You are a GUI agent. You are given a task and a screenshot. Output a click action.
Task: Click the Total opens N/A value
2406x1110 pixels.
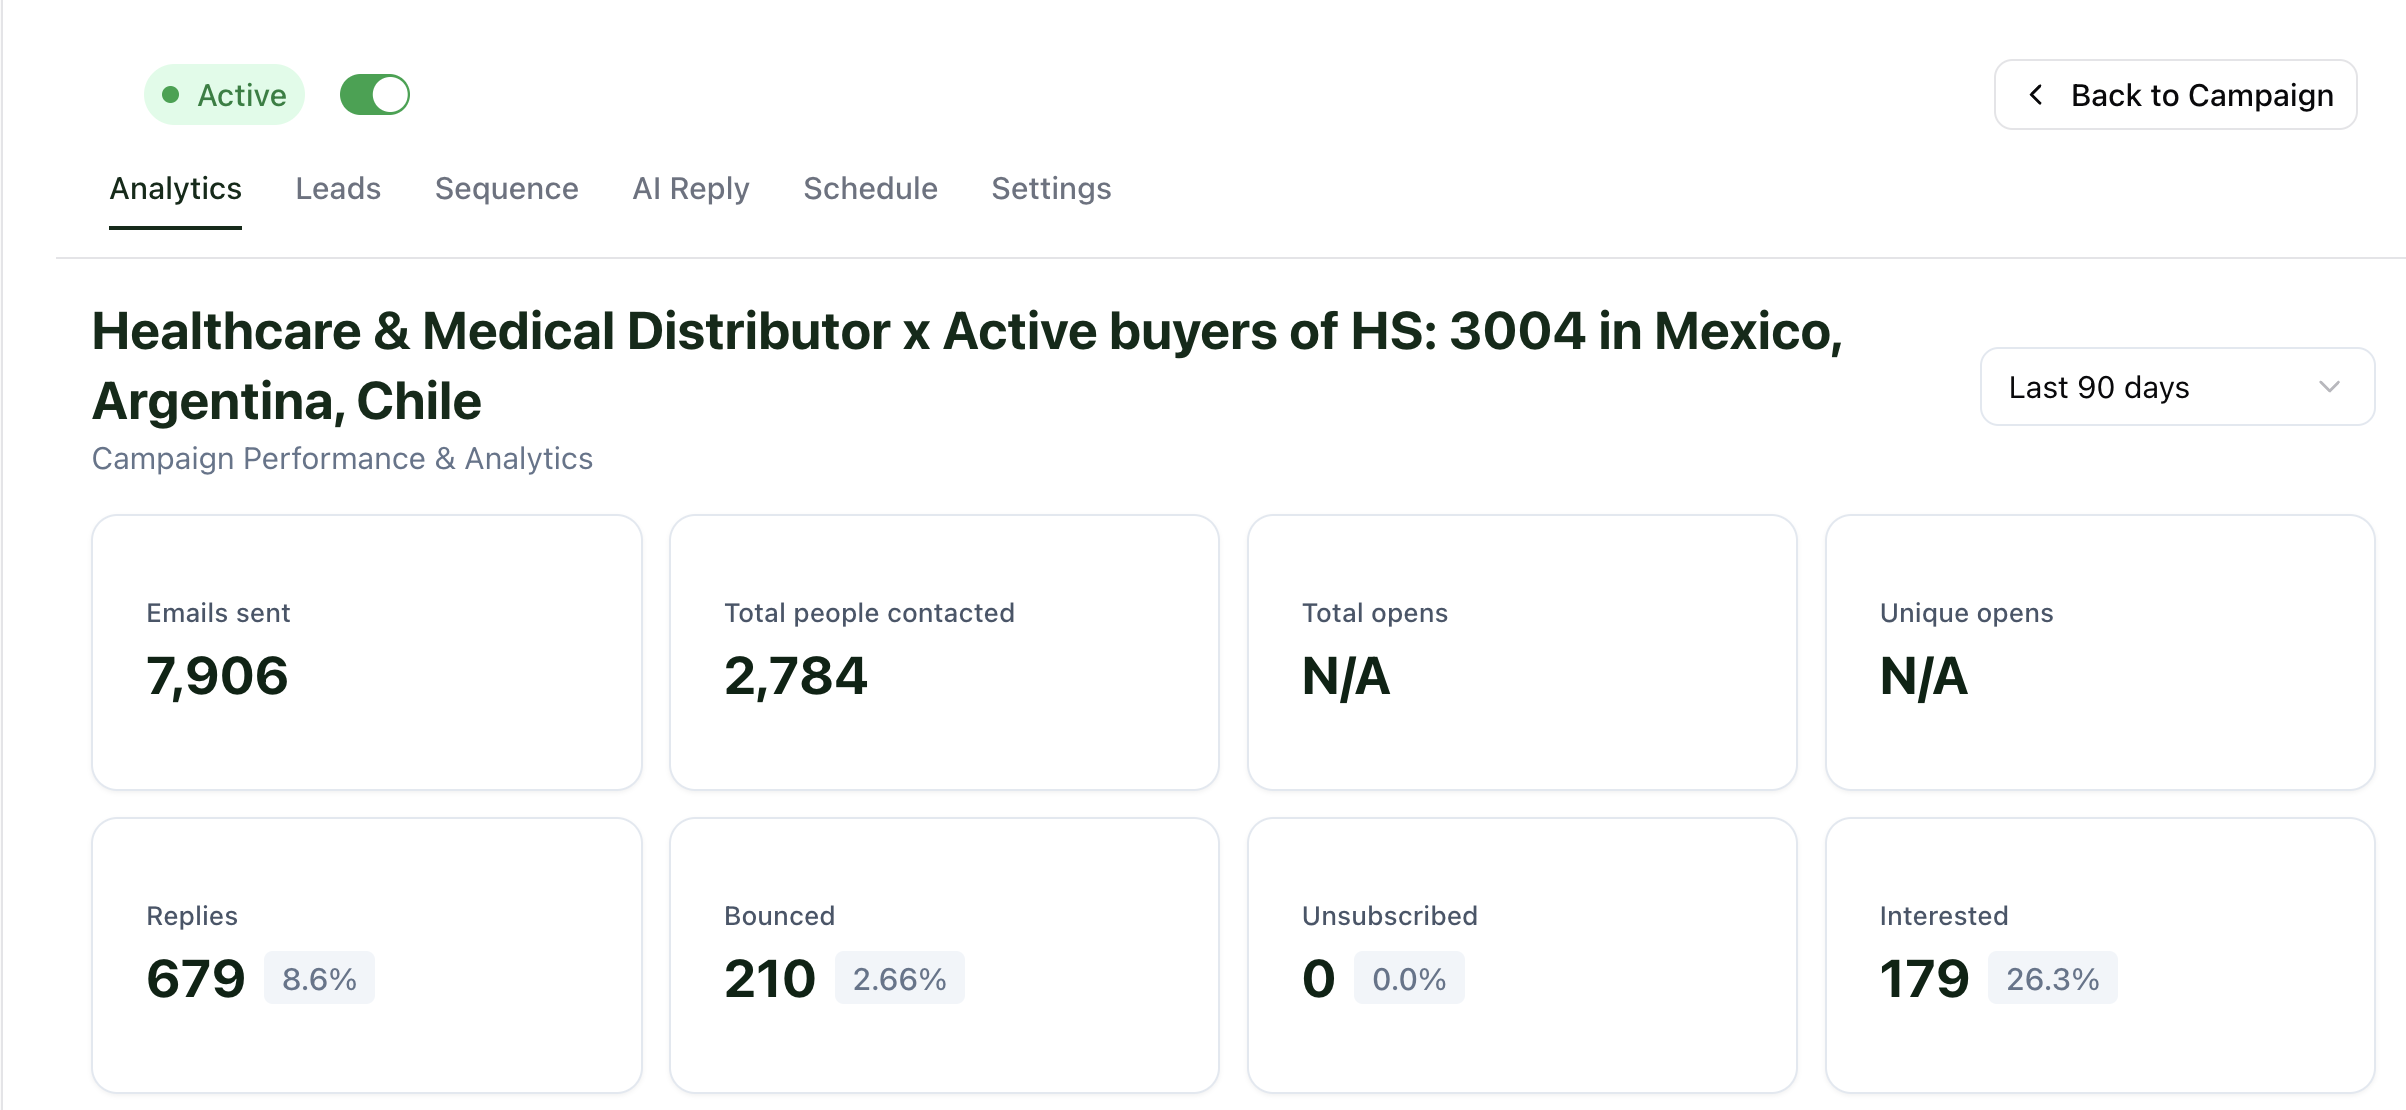click(x=1346, y=677)
